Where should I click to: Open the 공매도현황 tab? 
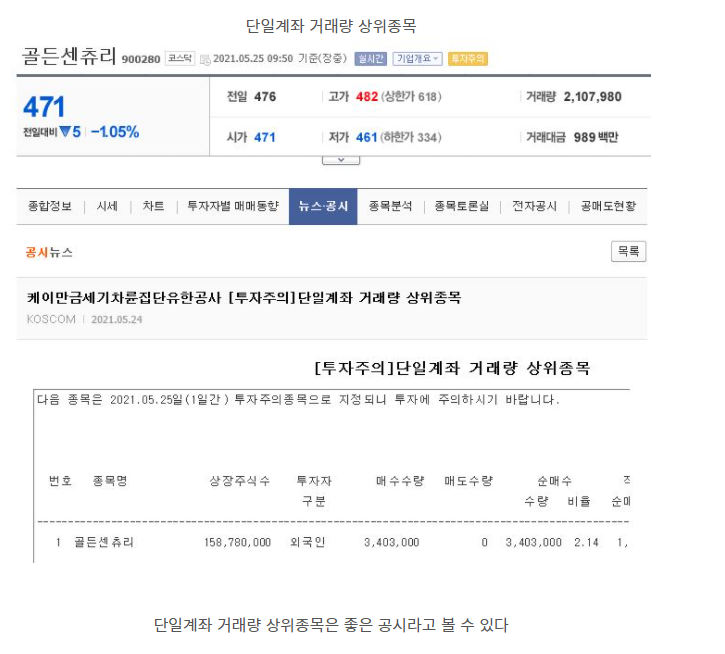coord(608,206)
